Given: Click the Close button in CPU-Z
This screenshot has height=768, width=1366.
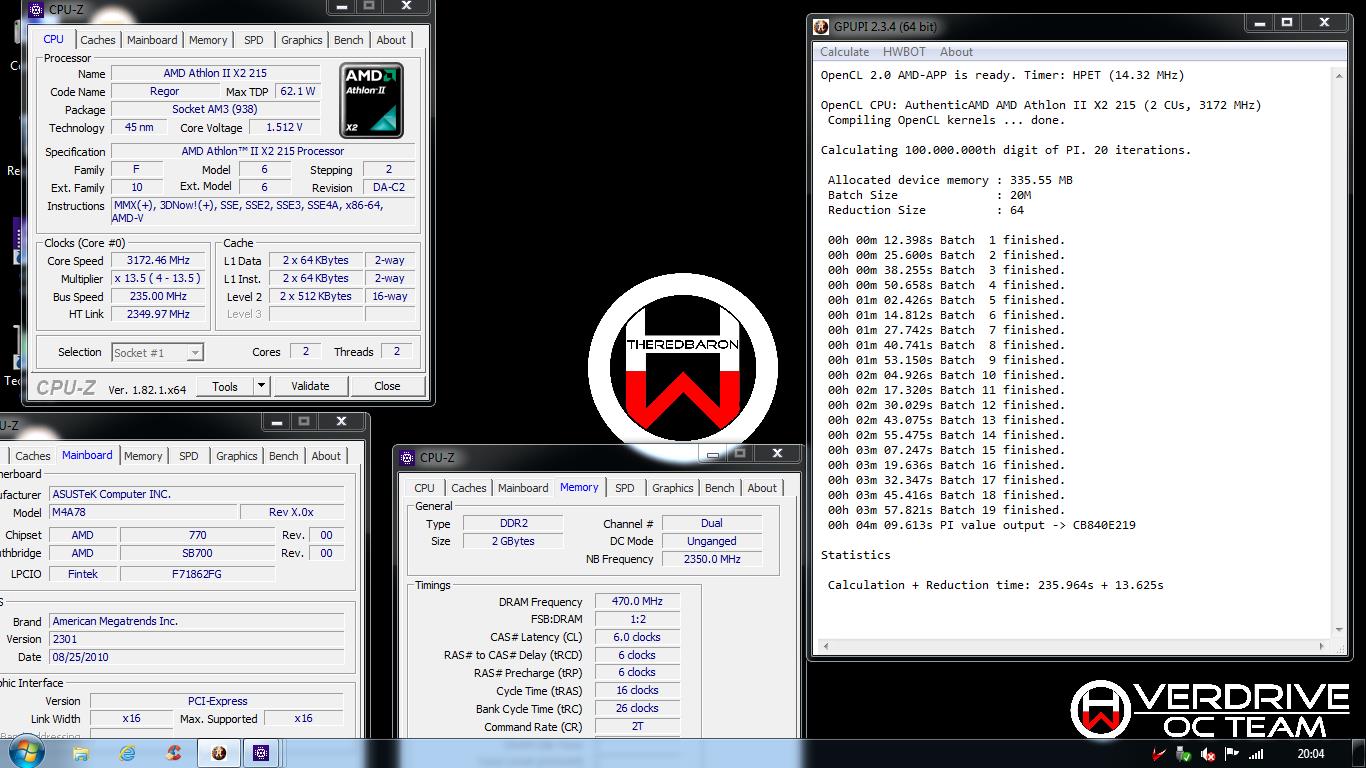Looking at the screenshot, I should click(x=387, y=386).
